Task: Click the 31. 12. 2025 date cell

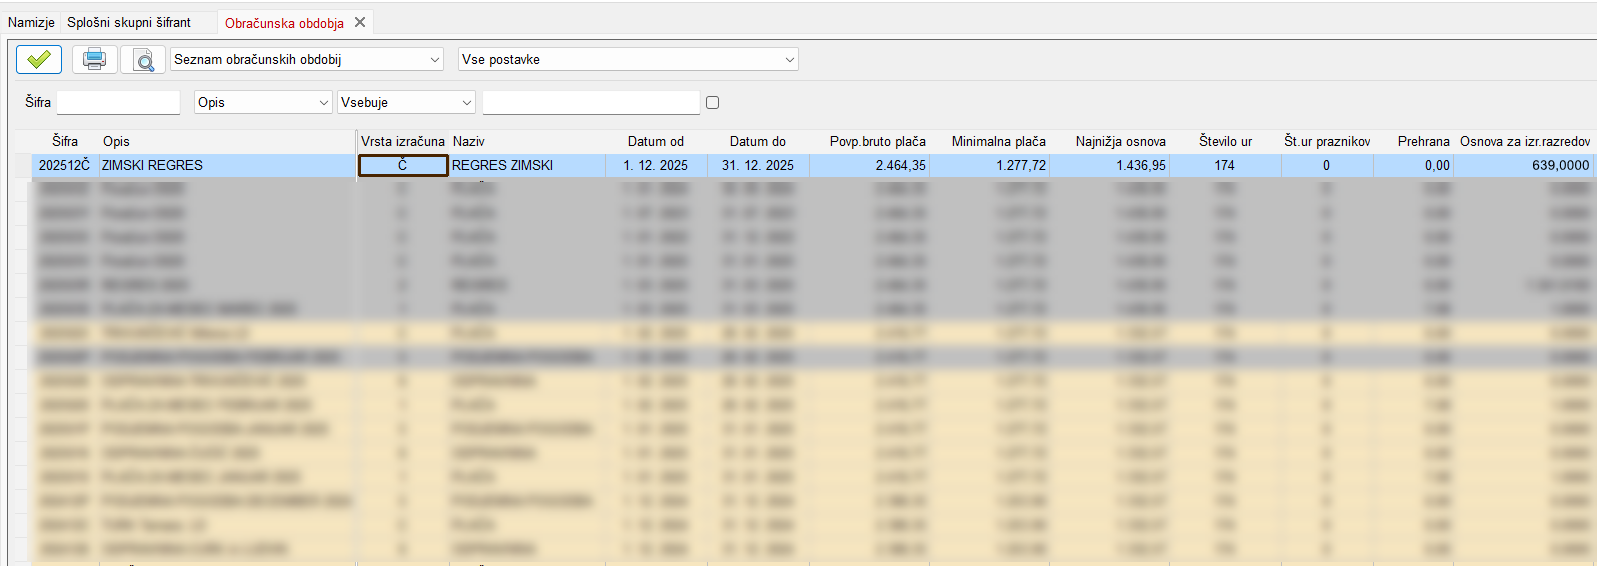Action: pos(758,165)
